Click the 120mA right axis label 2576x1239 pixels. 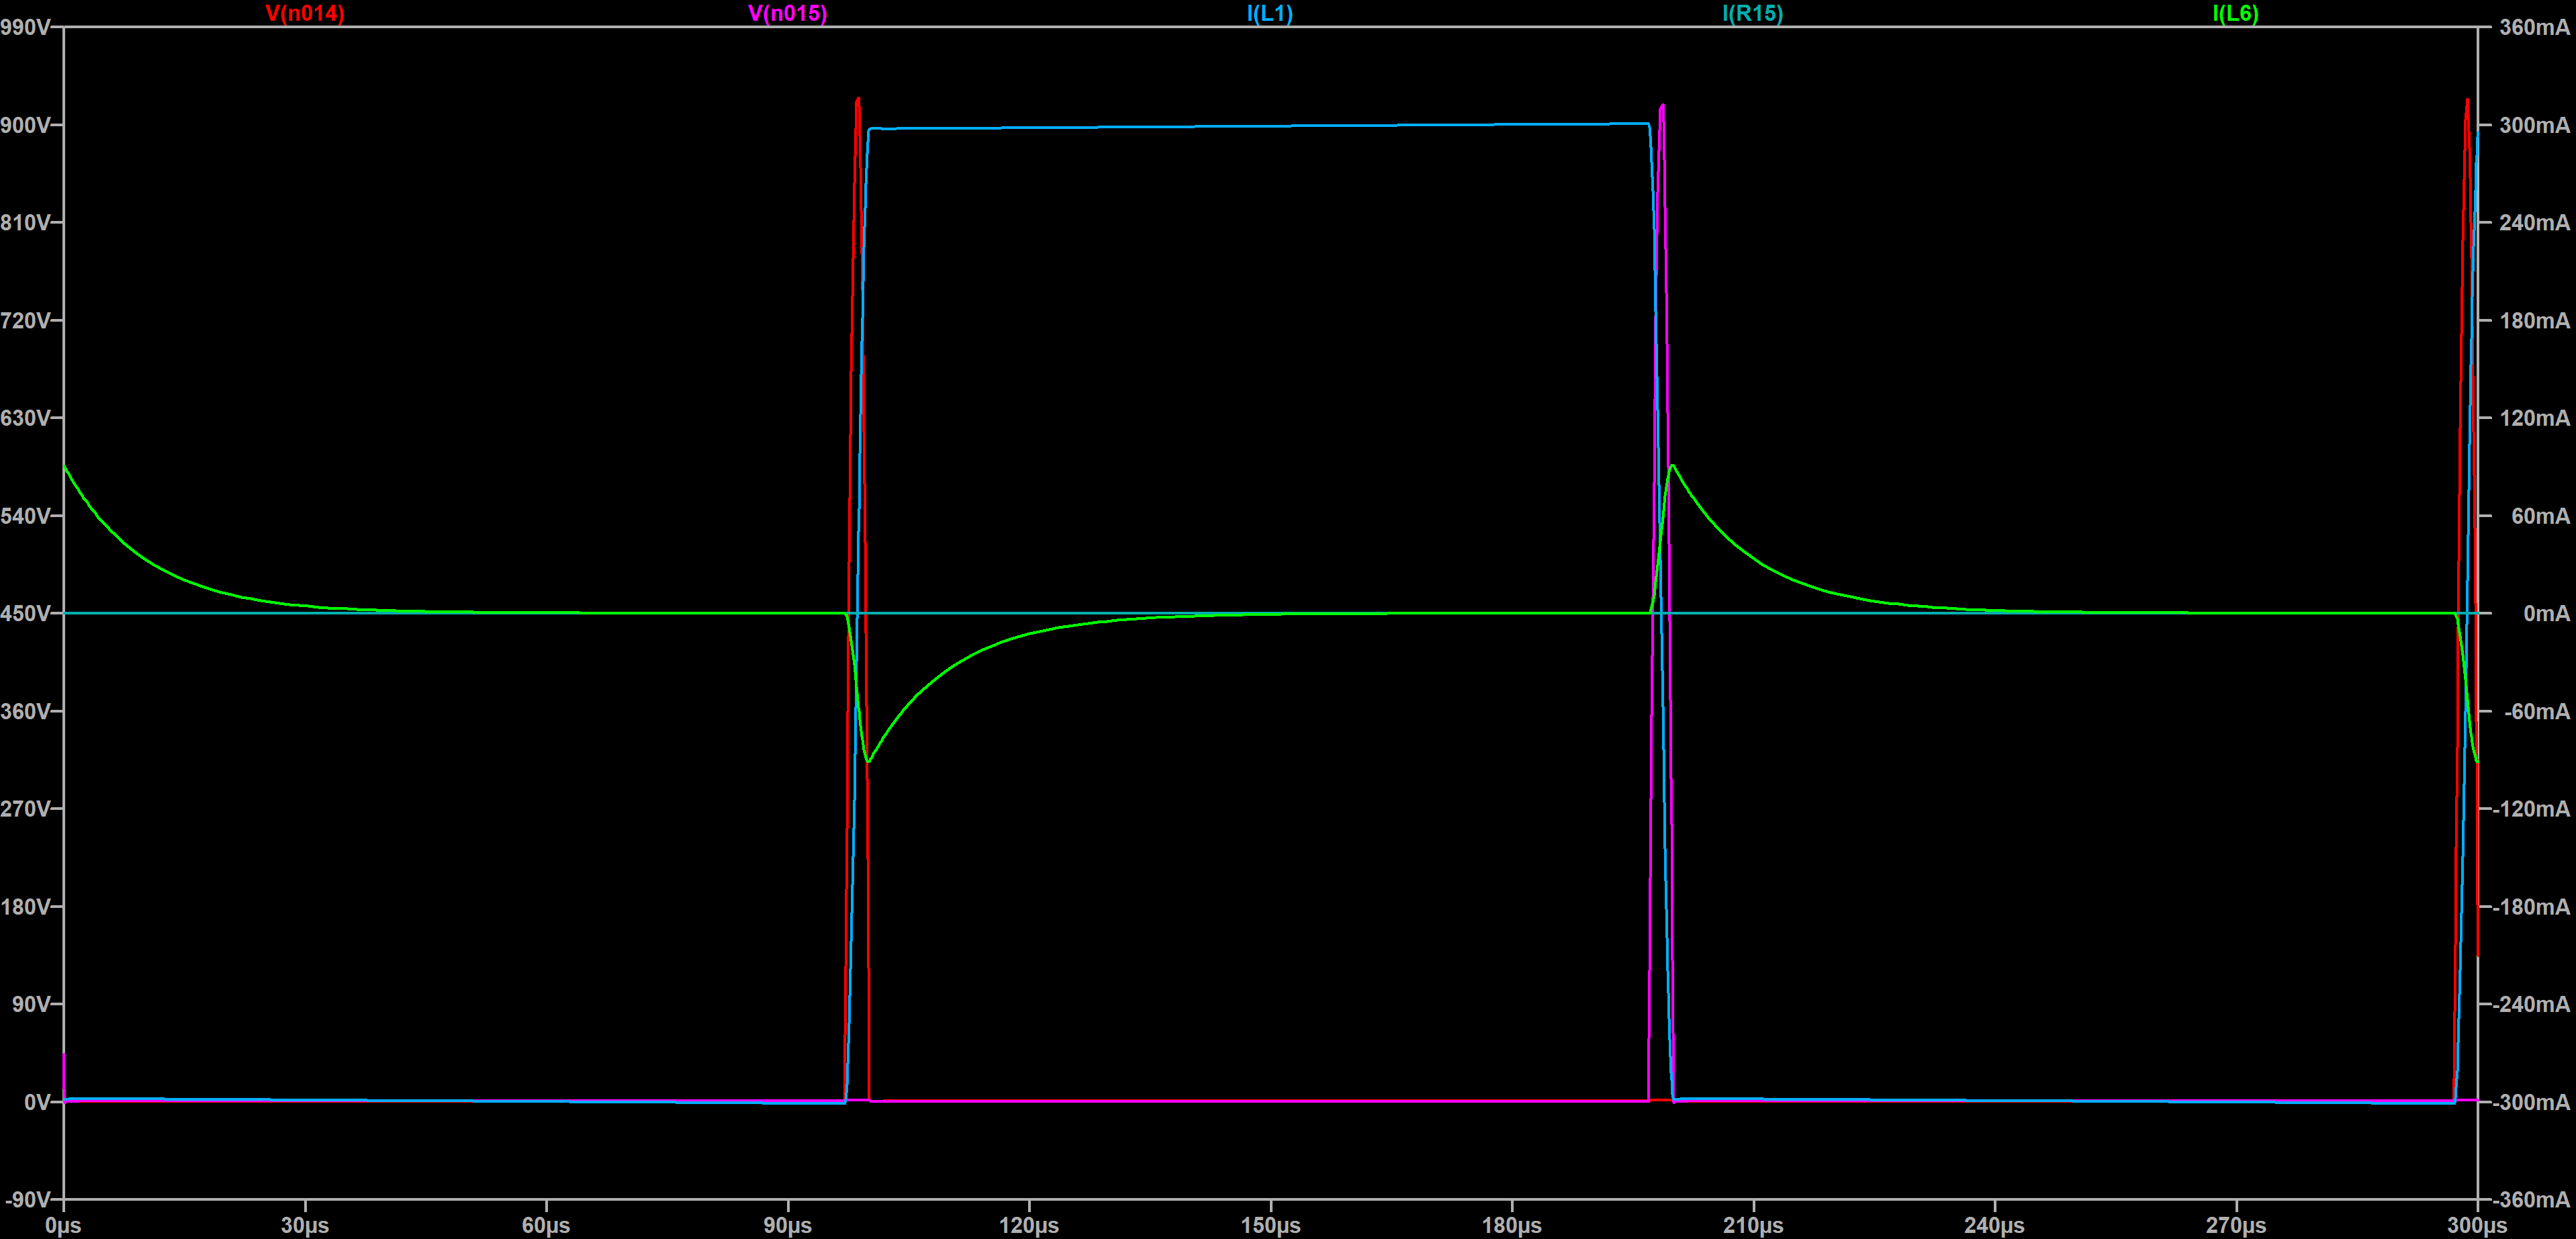point(2533,418)
